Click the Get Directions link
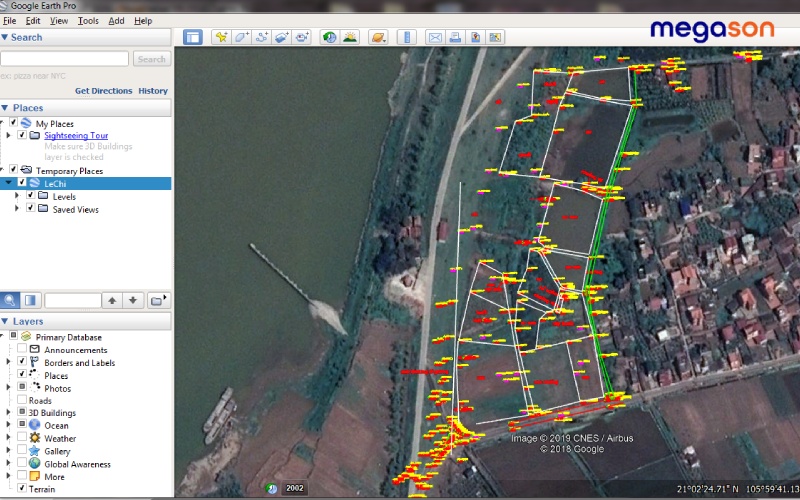The width and height of the screenshot is (800, 500). point(103,91)
